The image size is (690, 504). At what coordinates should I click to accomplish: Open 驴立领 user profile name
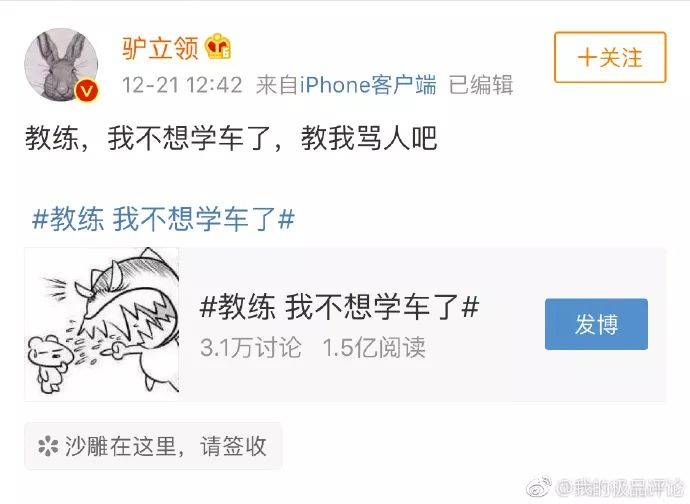coord(160,47)
